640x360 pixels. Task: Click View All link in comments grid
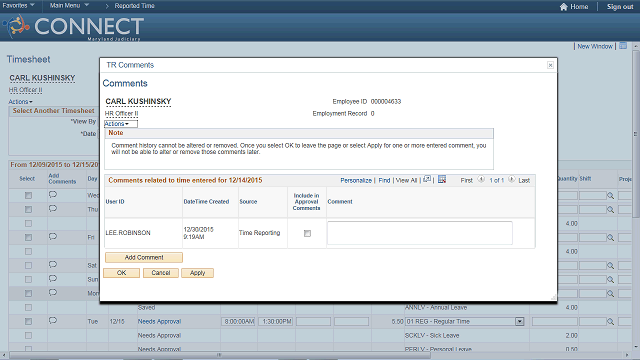406,180
